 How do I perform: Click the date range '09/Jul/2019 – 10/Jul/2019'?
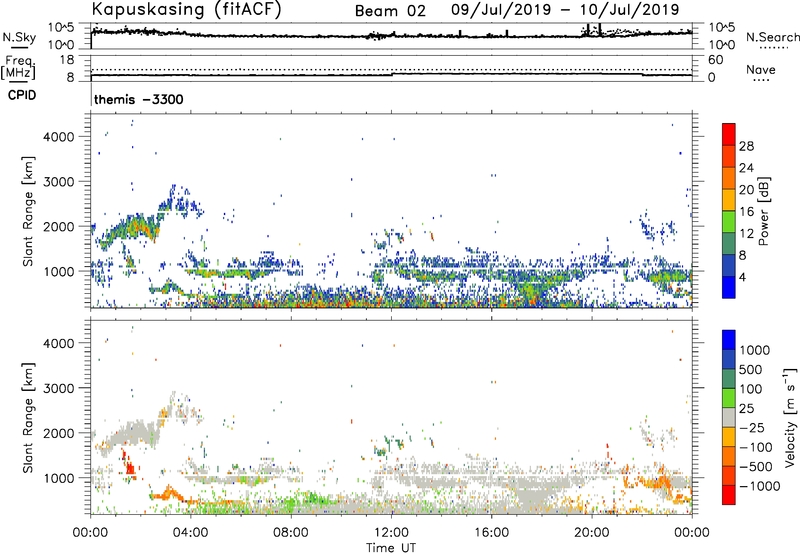click(x=565, y=10)
